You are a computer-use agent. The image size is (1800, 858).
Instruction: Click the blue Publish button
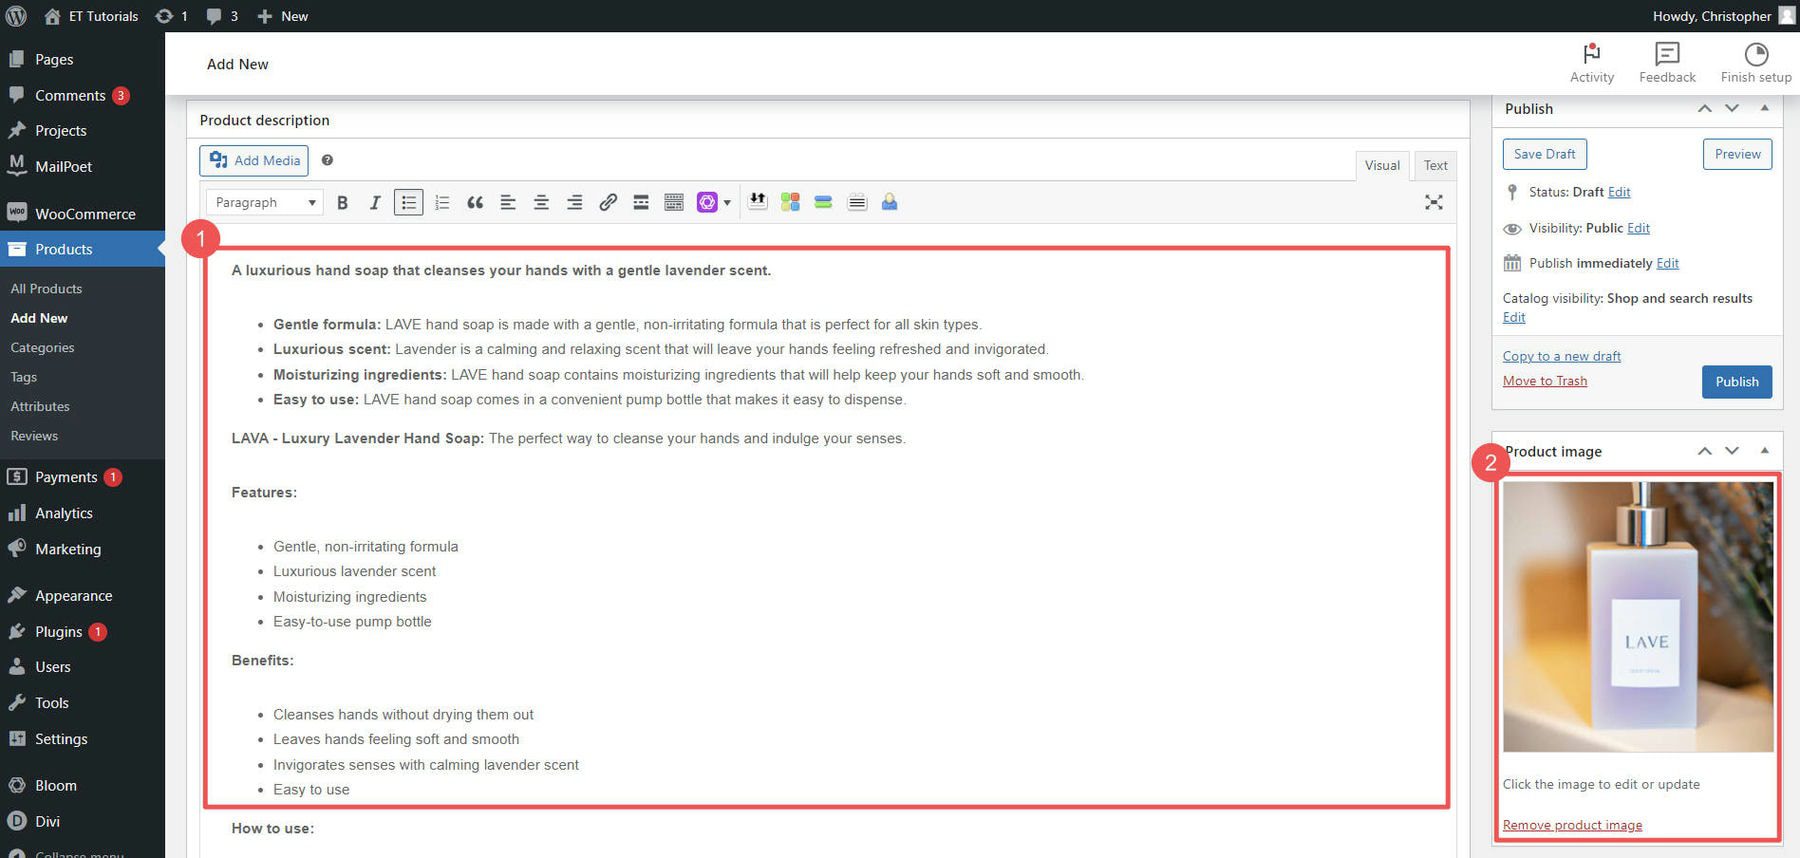point(1736,382)
